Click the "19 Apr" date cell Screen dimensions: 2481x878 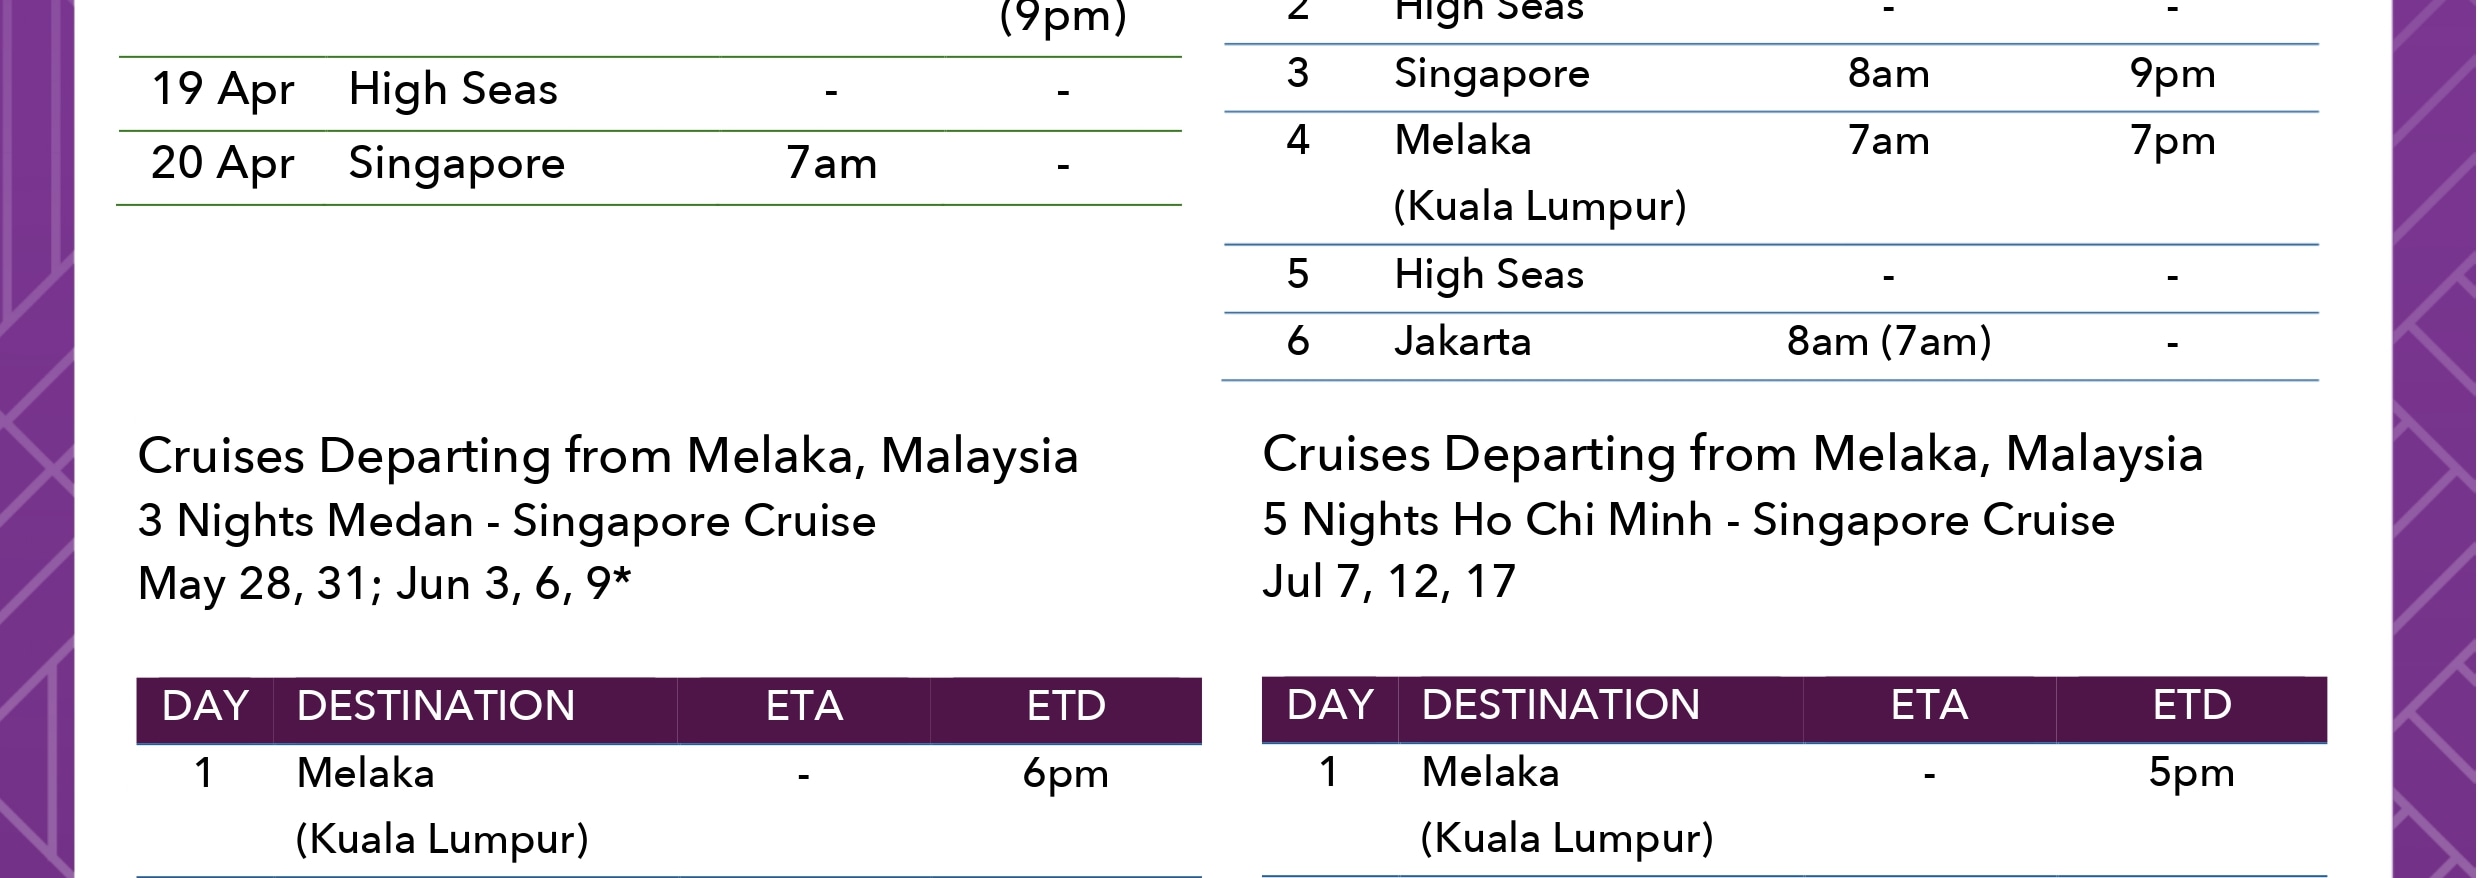[222, 89]
